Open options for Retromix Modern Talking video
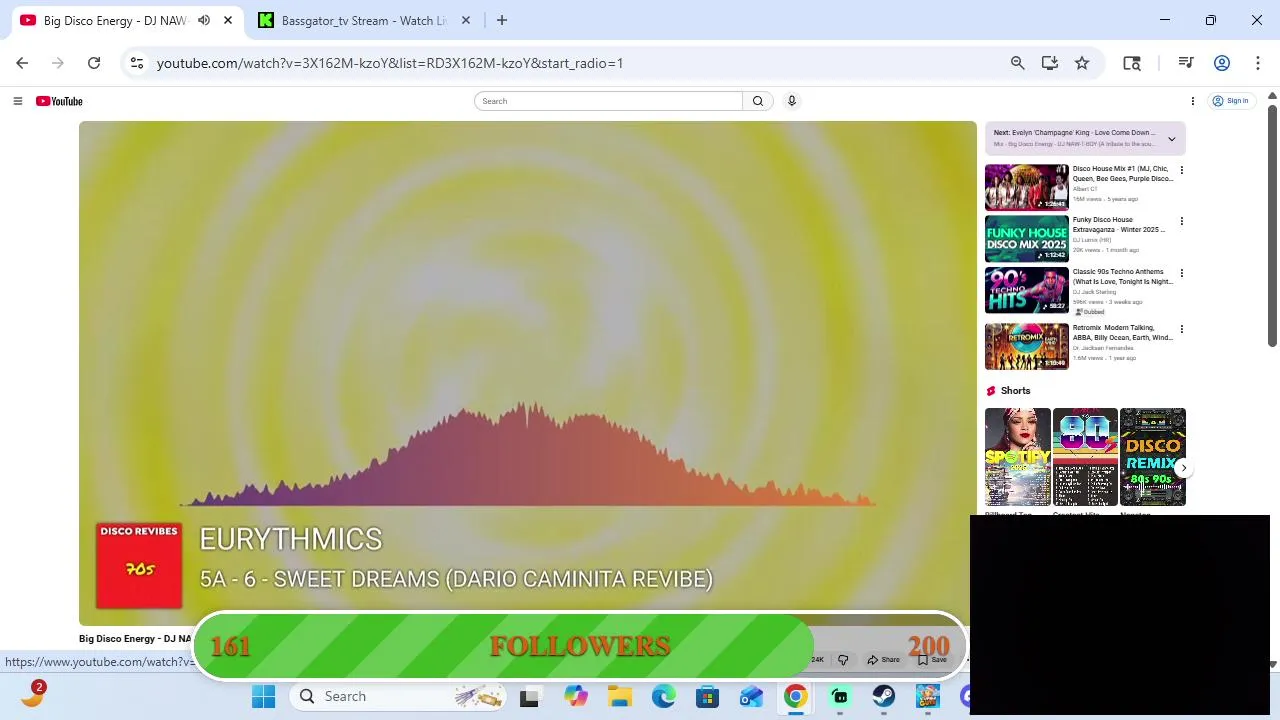The image size is (1280, 720). coord(1181,329)
